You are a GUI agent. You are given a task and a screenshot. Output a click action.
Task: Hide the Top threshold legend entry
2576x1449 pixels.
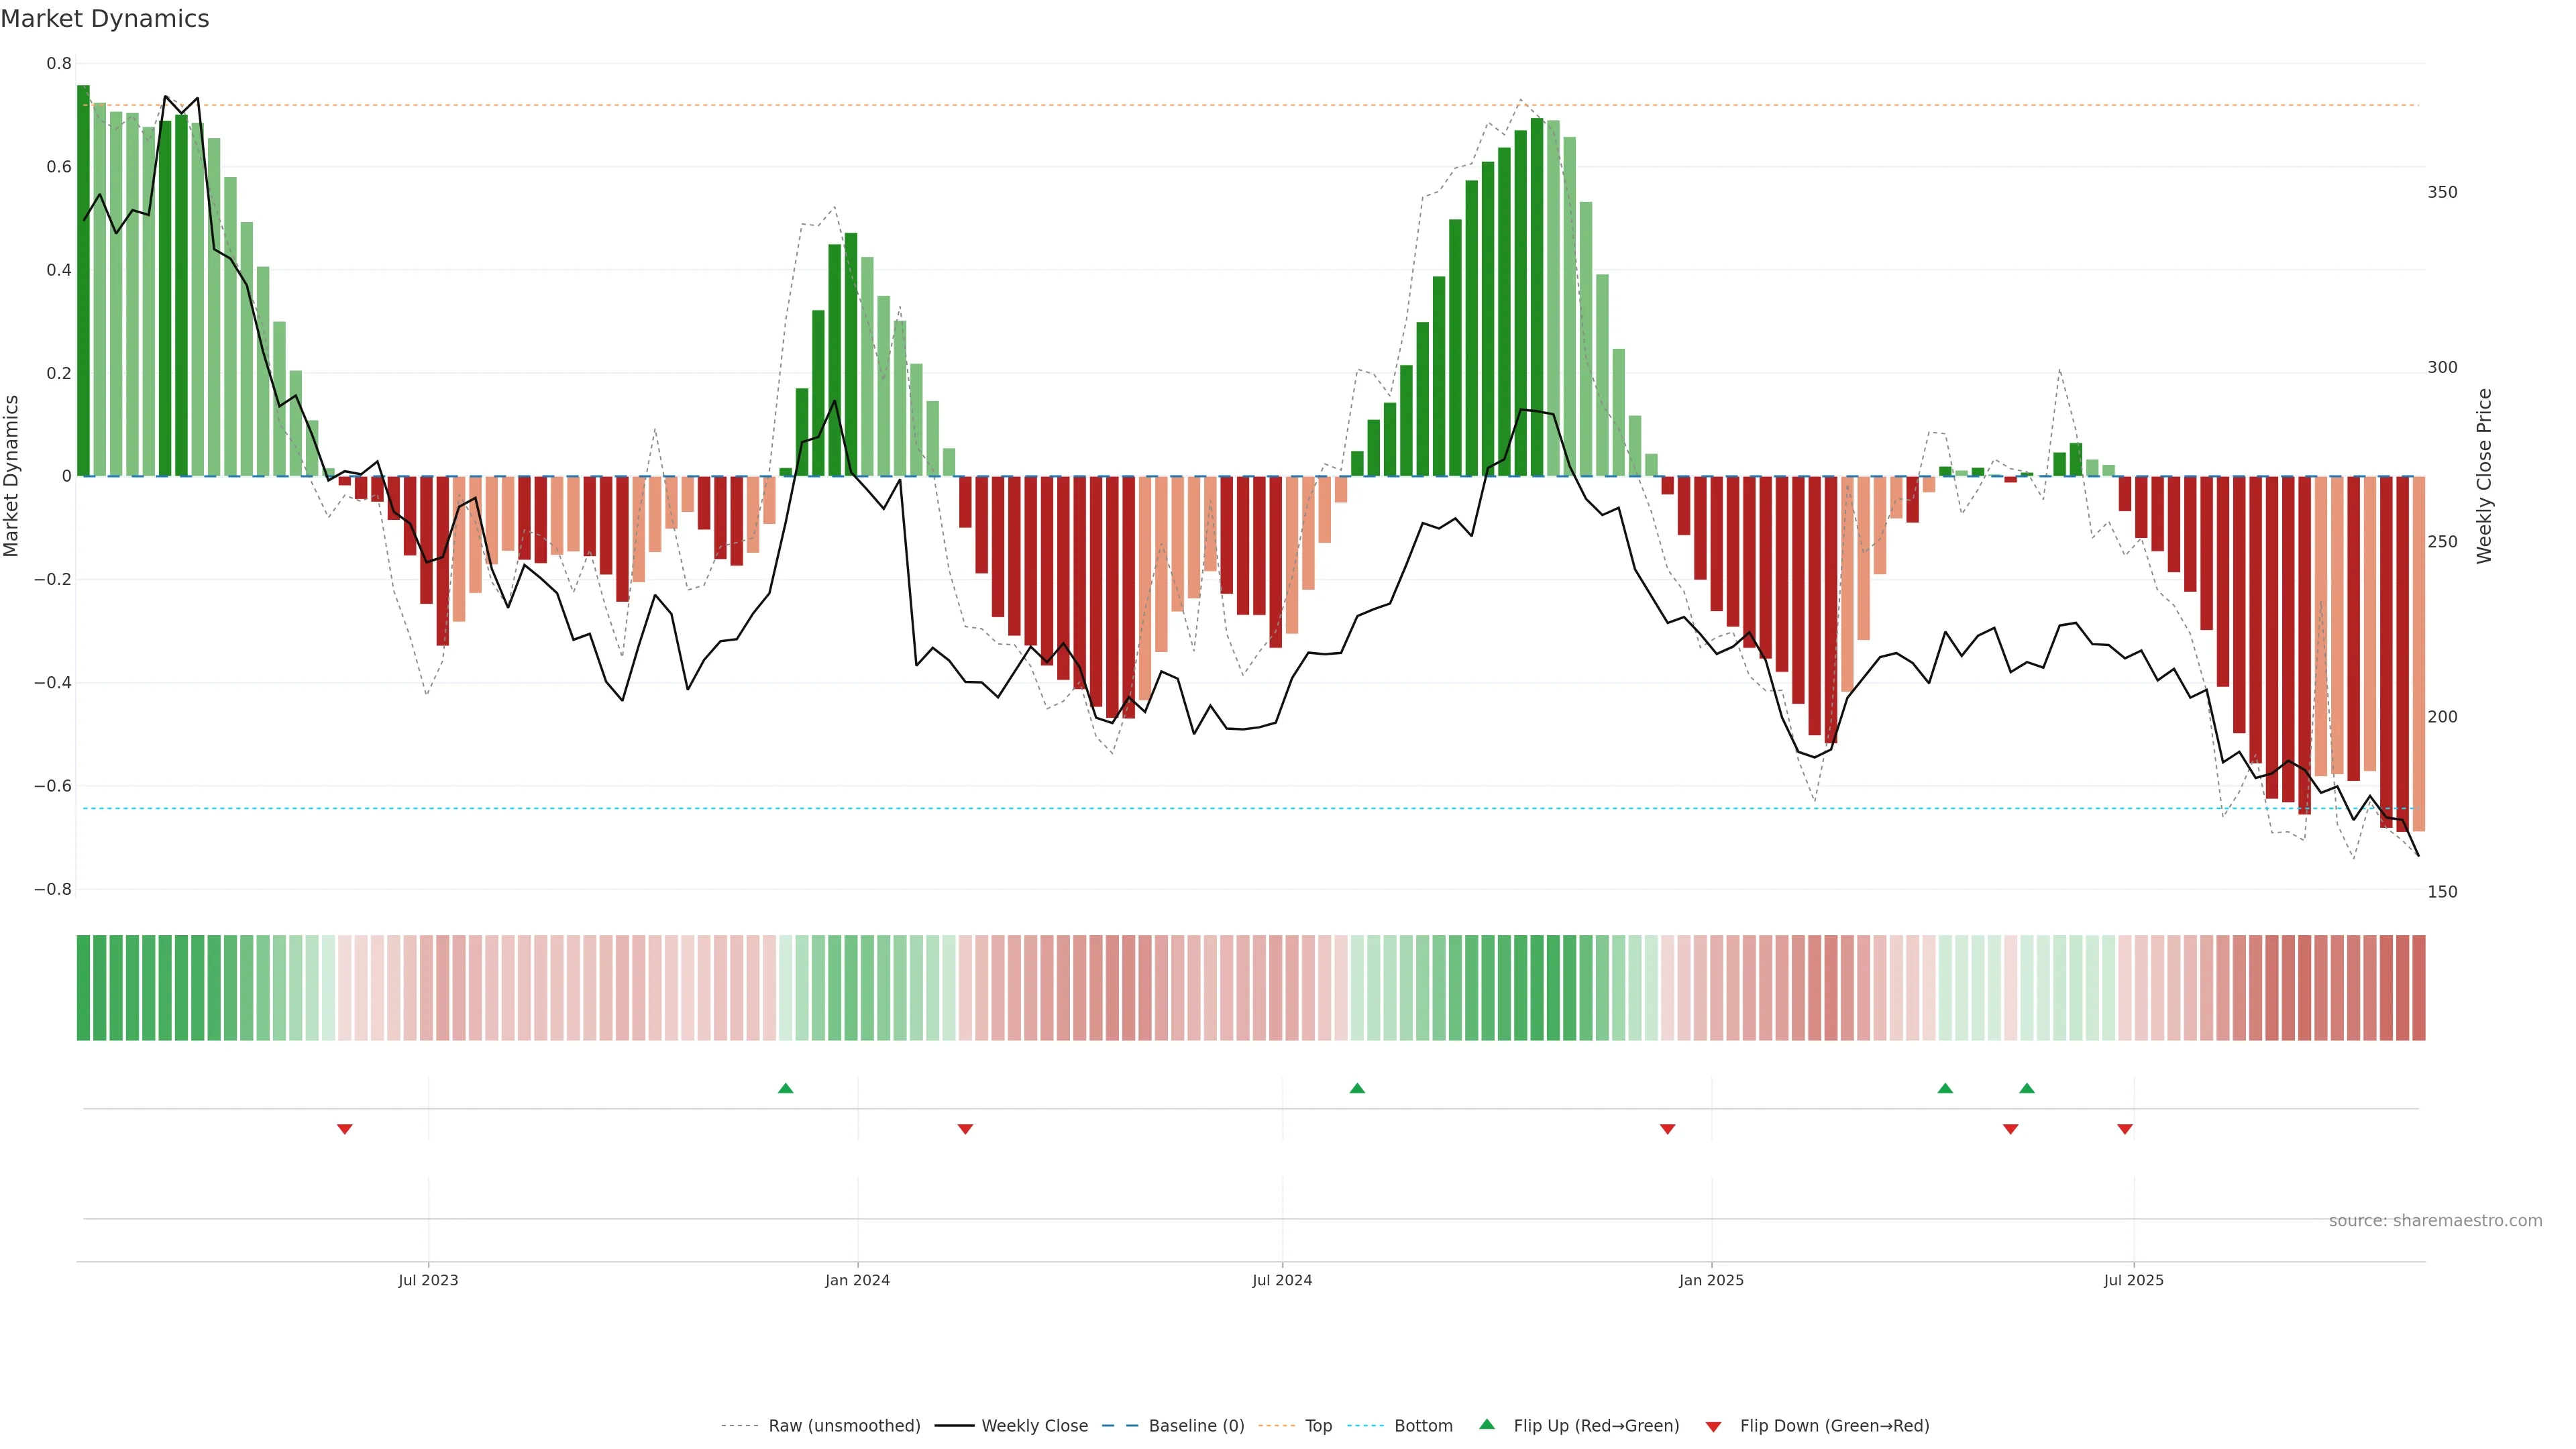pos(1318,1426)
